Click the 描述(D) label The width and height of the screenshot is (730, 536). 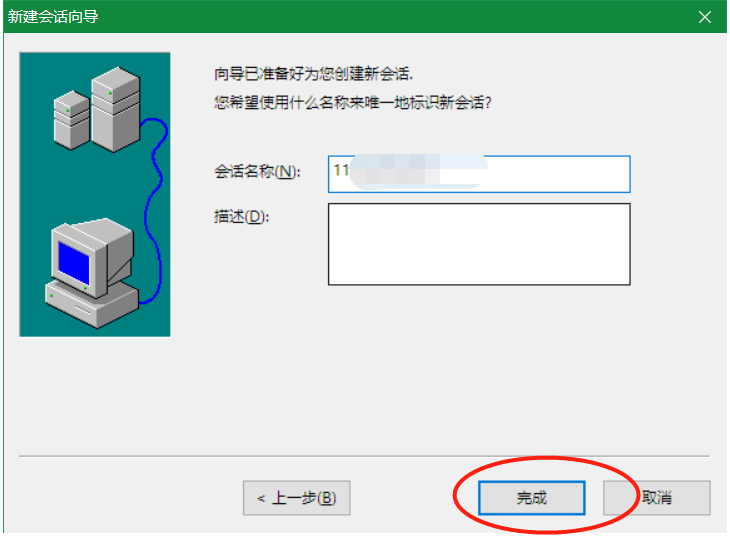click(242, 217)
